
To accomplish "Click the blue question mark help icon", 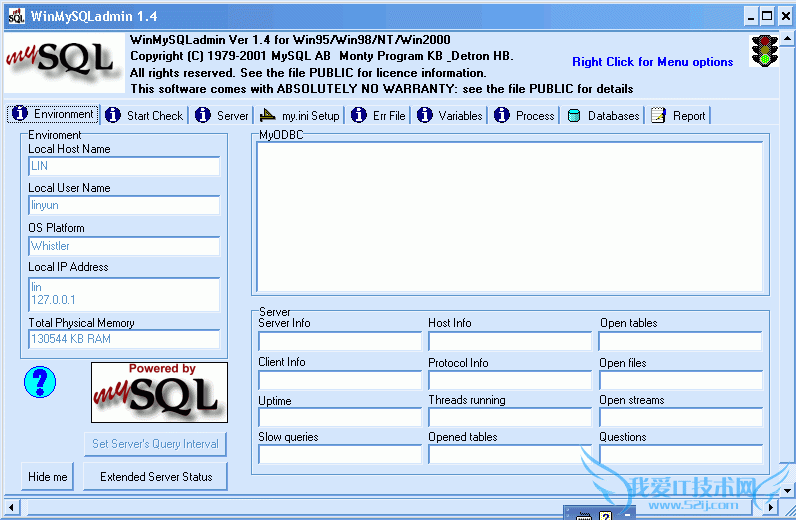I will (40, 381).
